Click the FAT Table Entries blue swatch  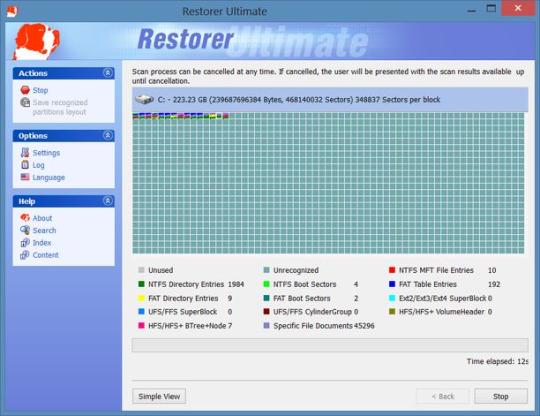coord(392,284)
